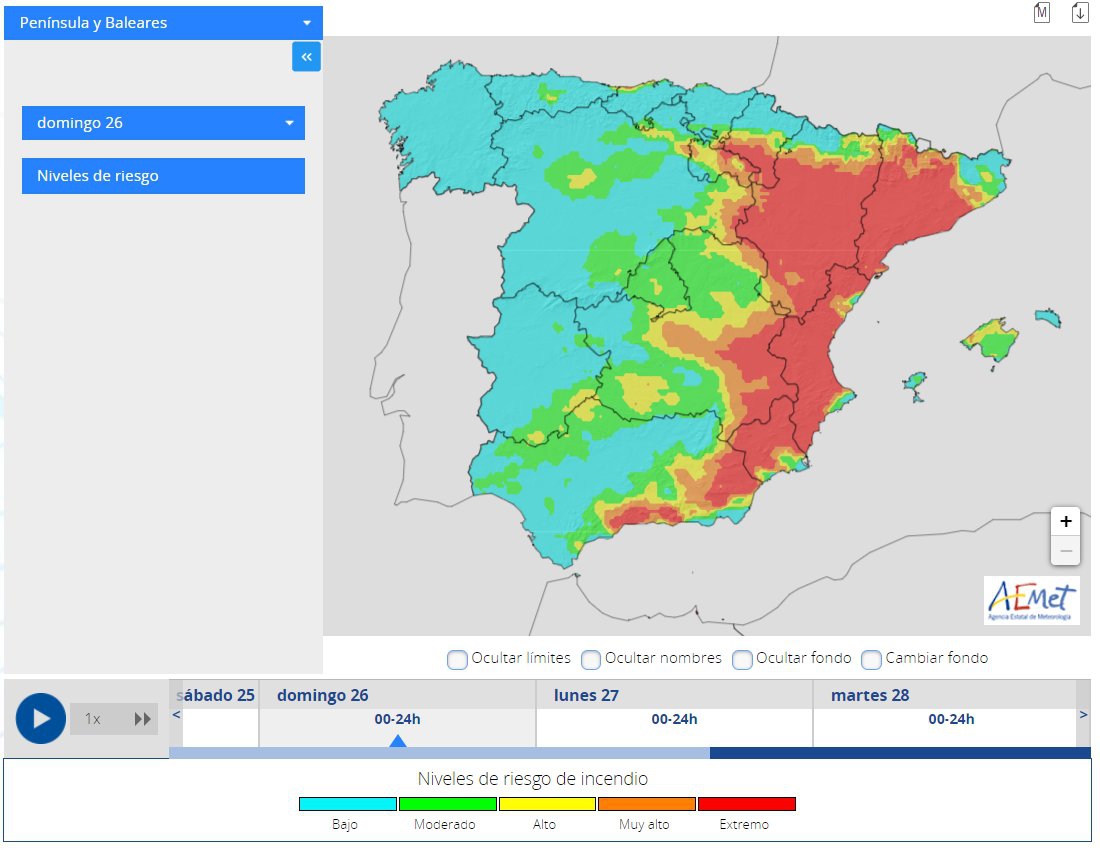Tick the Cambiar fondo checkbox

coord(871,659)
